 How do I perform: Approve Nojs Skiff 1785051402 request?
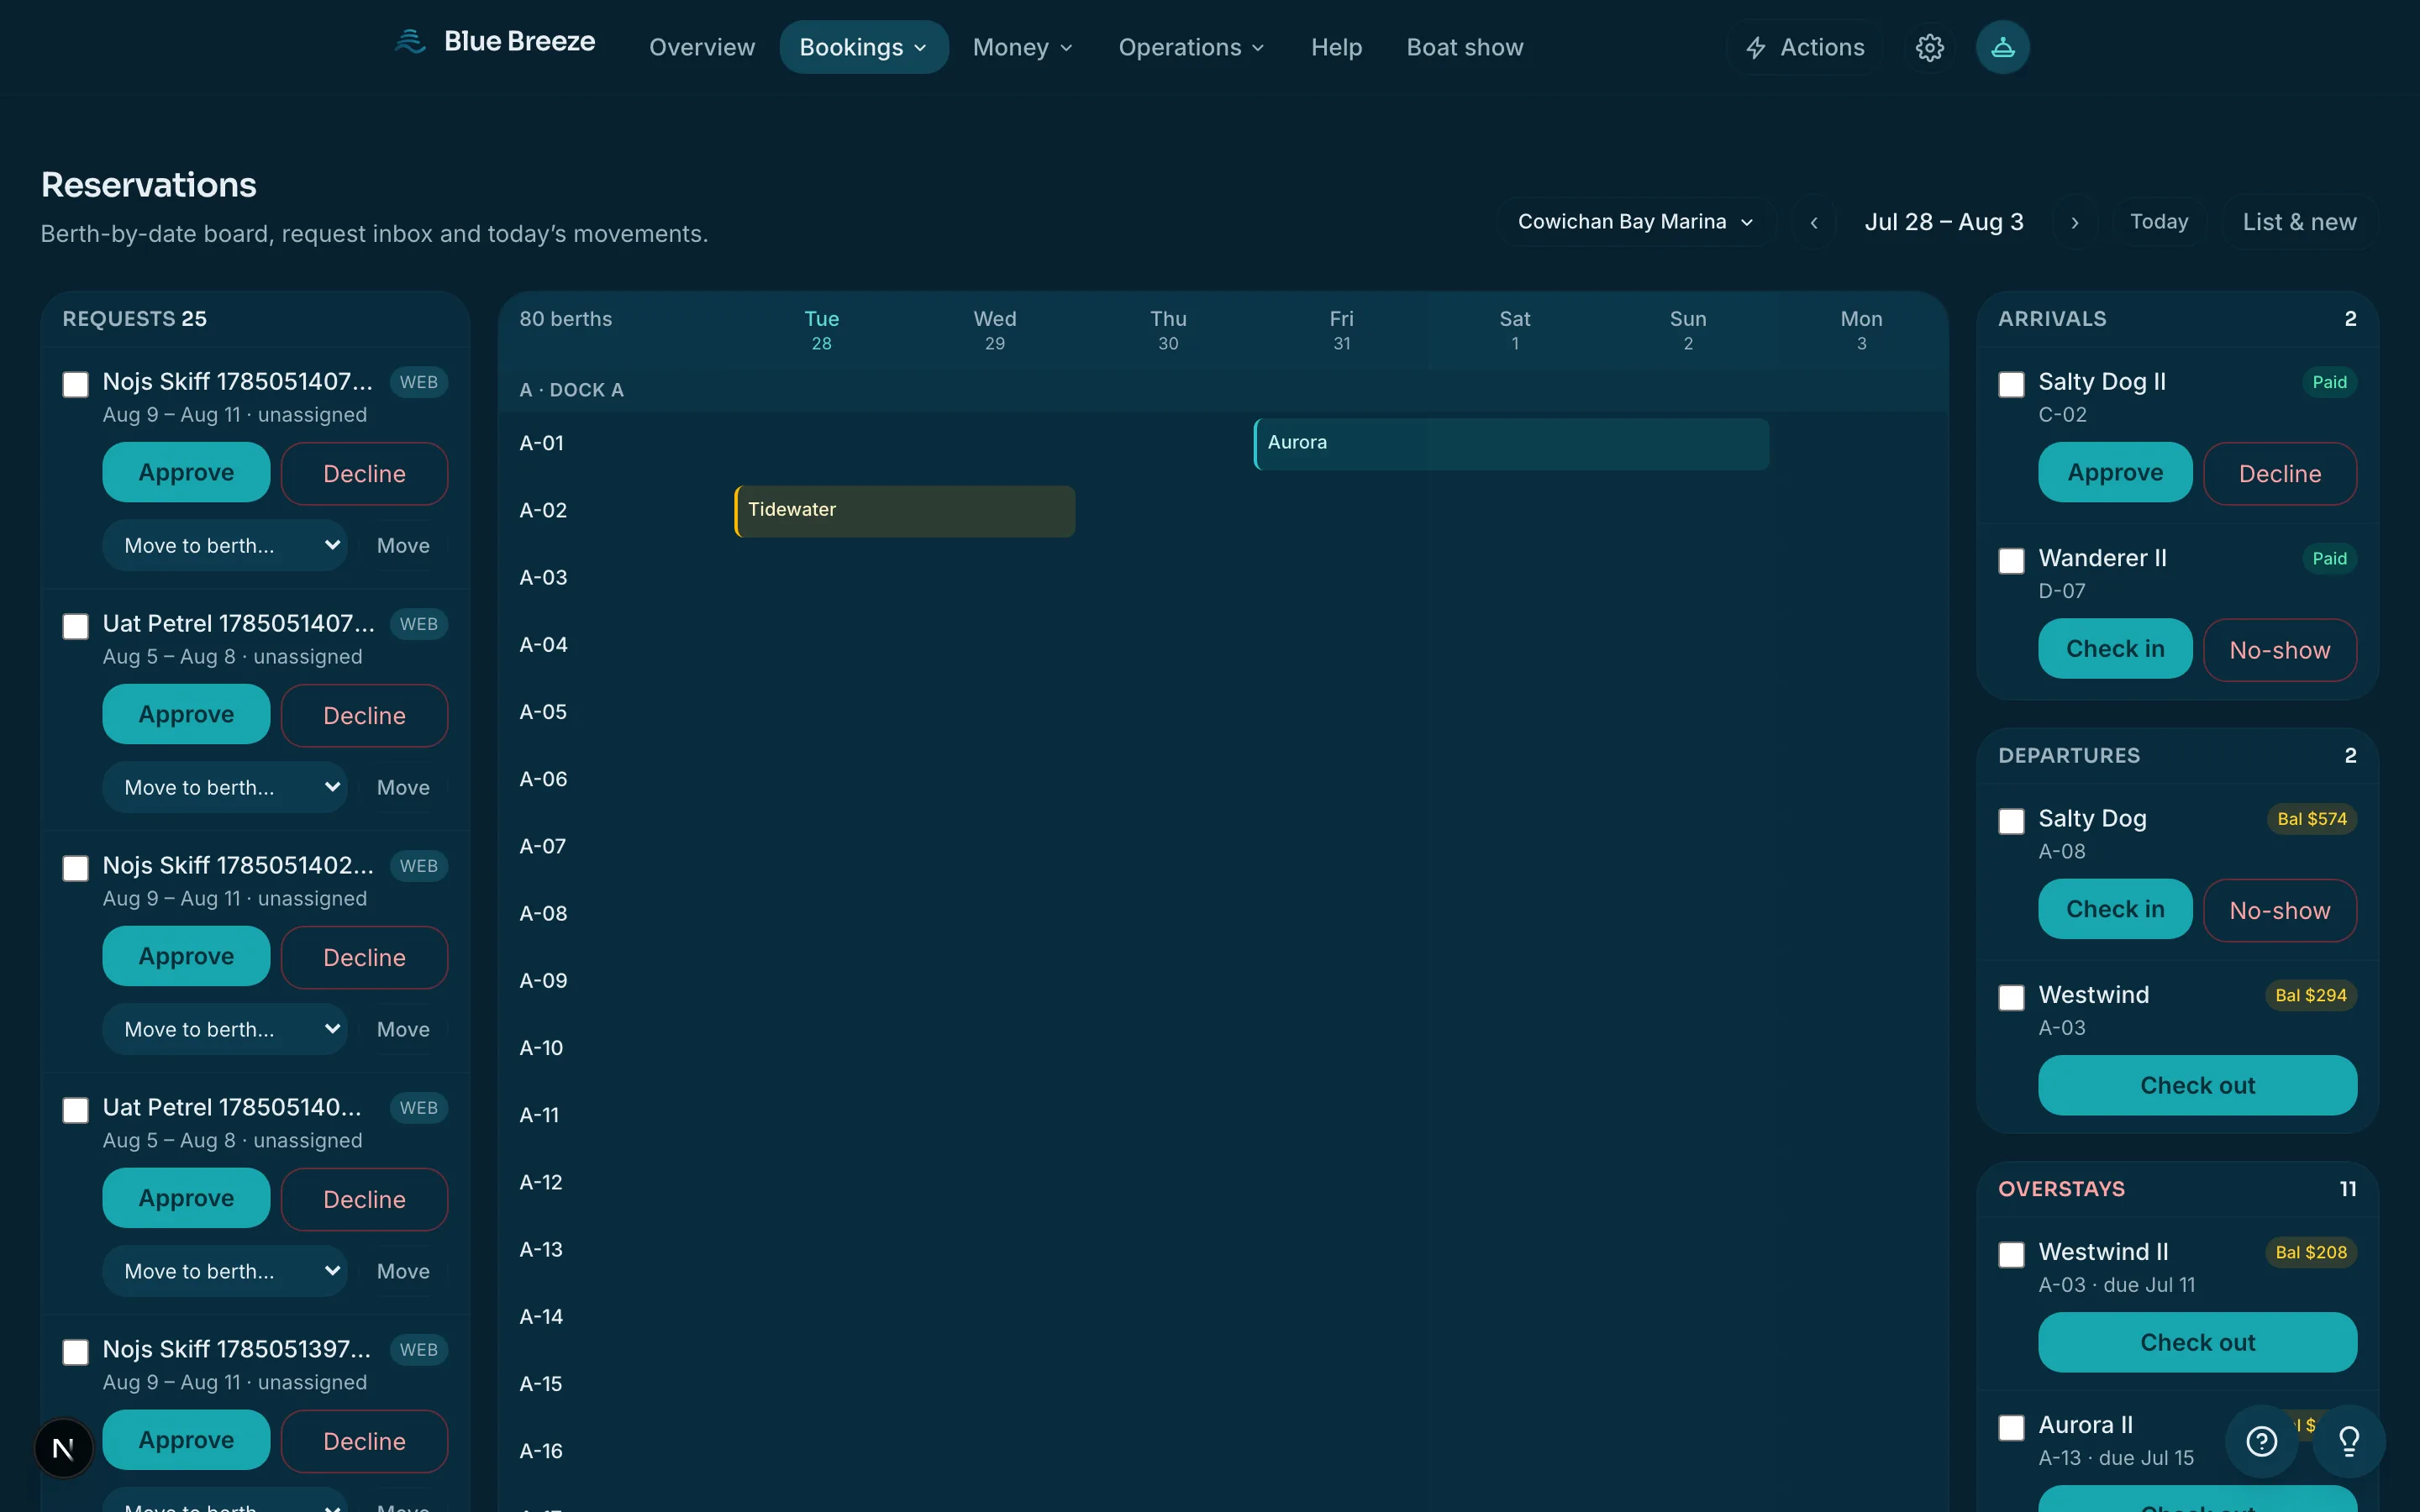186,956
